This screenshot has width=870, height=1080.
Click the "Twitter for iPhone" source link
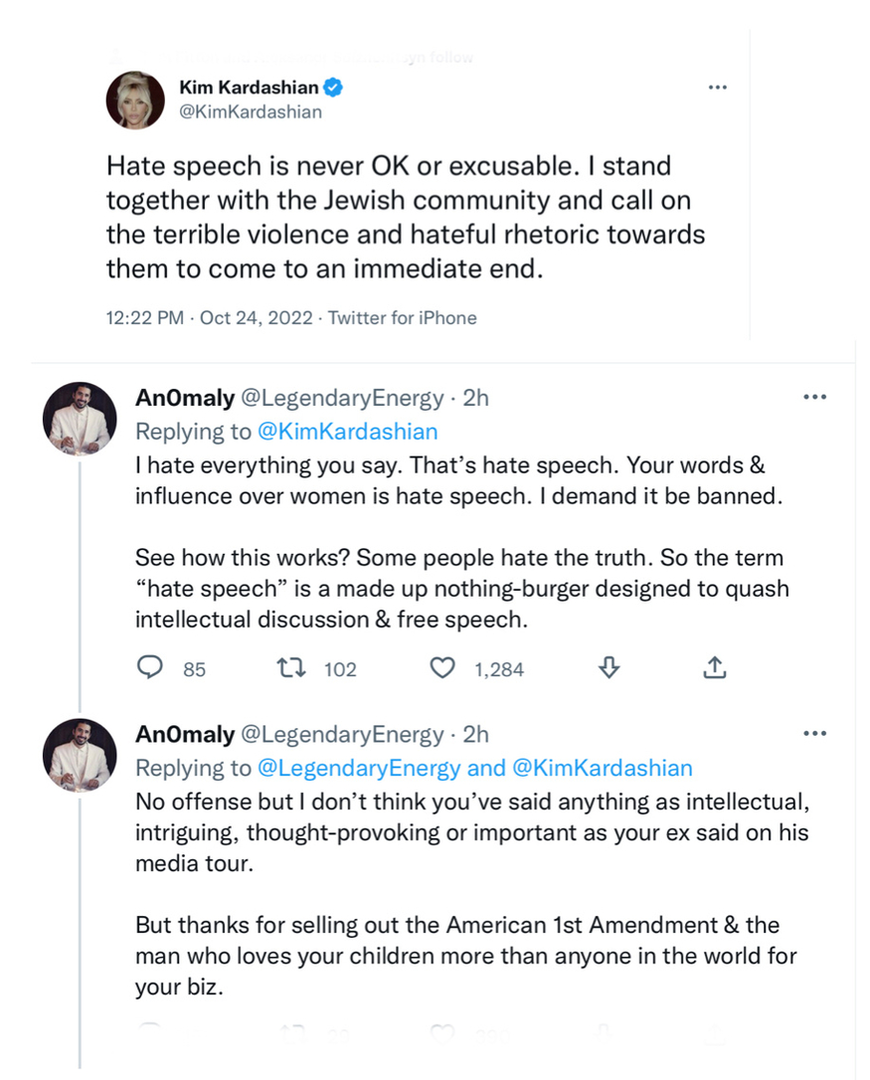point(402,318)
